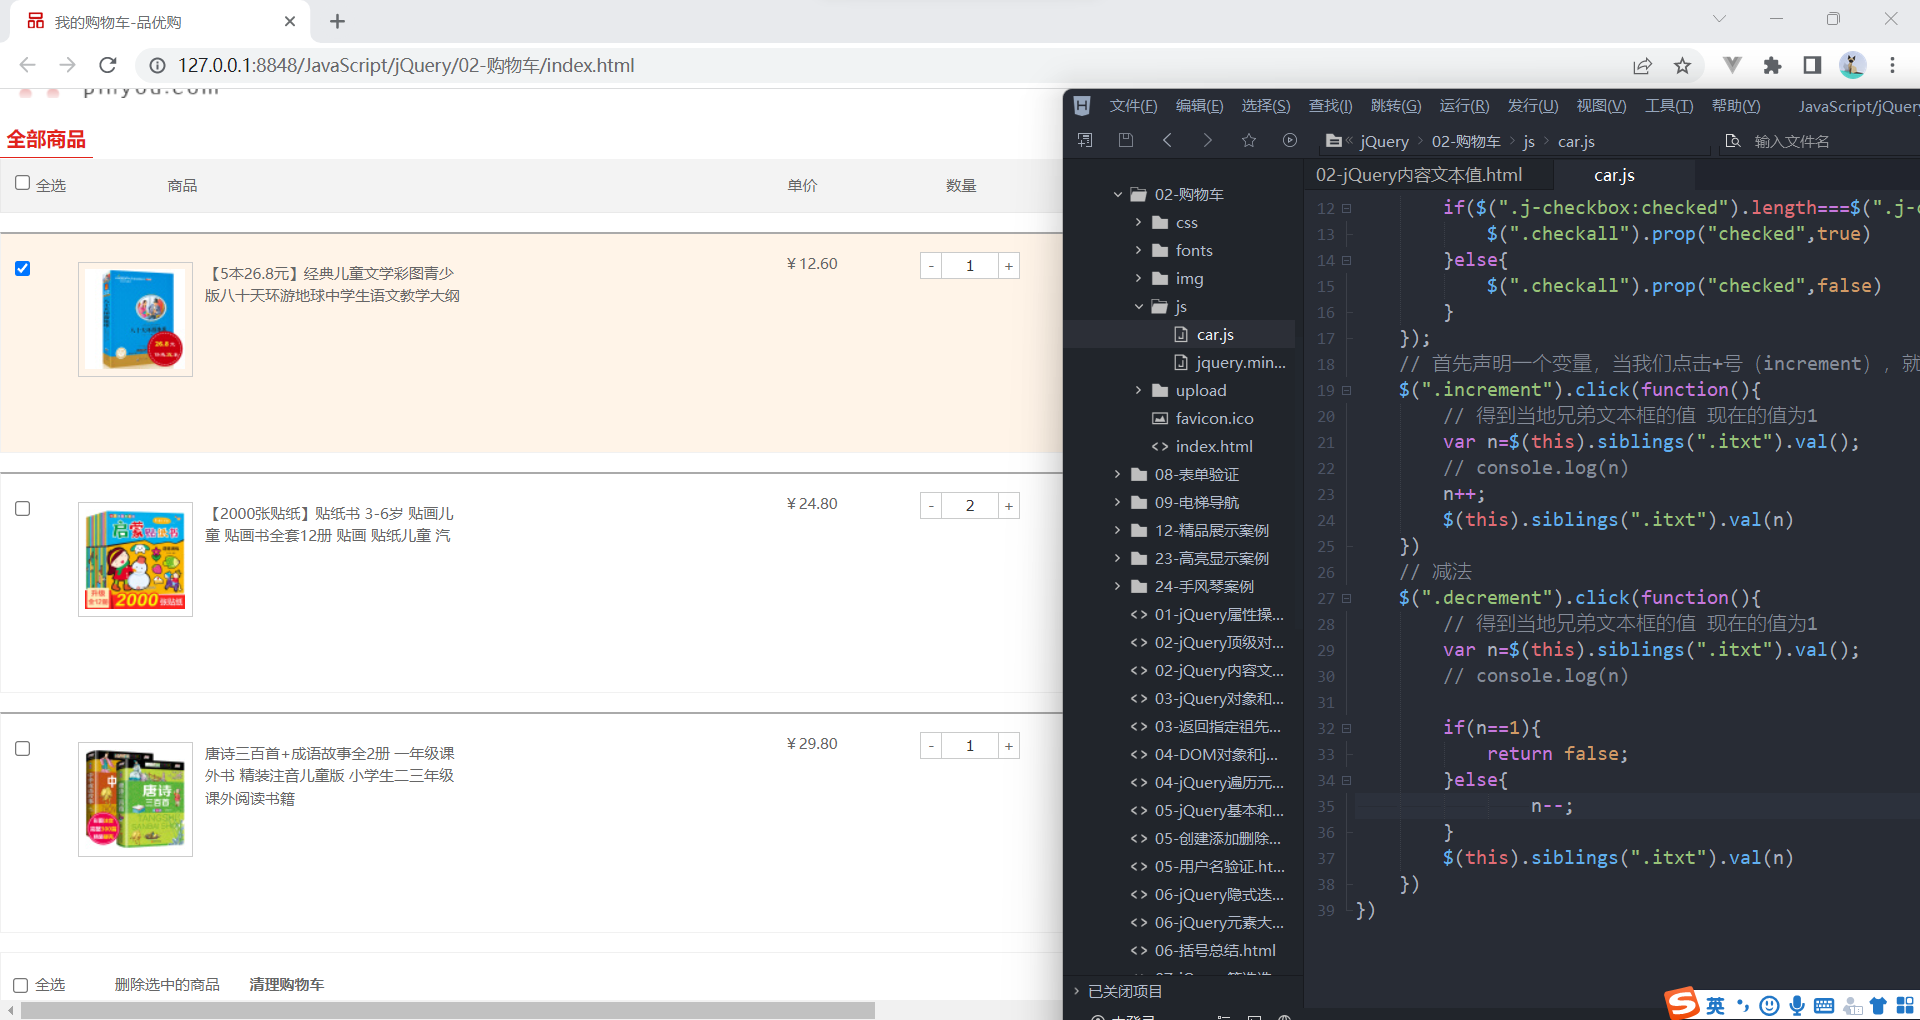
Task: Uncheck the first product's selection checkbox
Action: (x=22, y=269)
